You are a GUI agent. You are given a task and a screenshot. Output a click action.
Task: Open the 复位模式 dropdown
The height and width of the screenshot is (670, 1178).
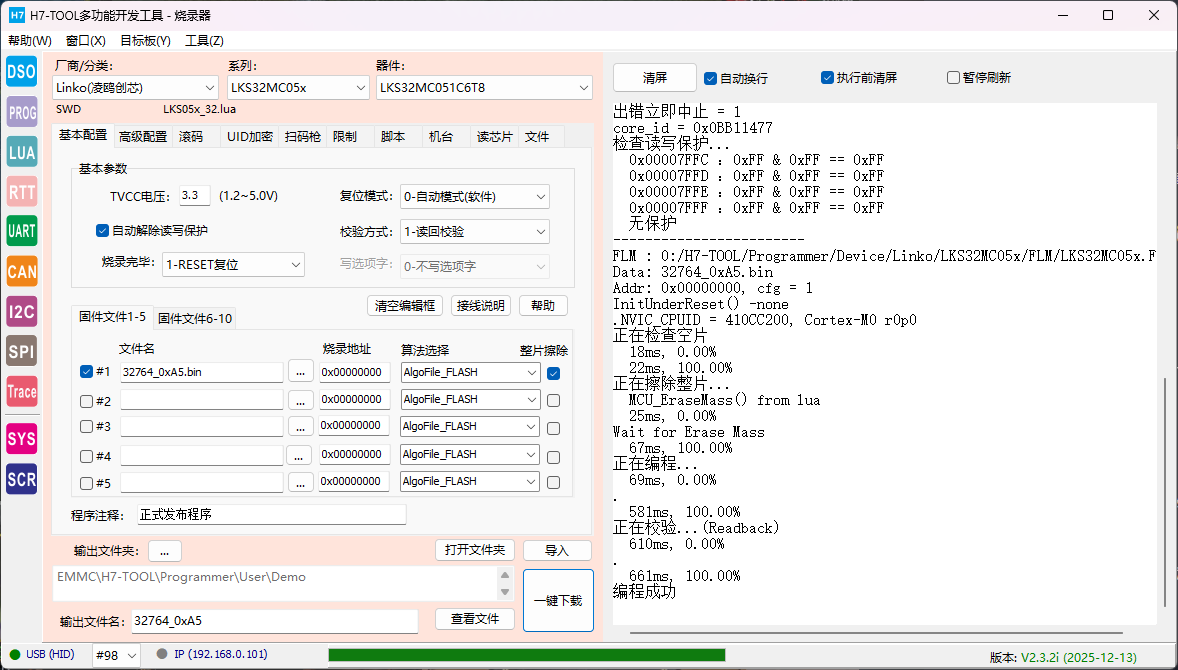coord(474,197)
